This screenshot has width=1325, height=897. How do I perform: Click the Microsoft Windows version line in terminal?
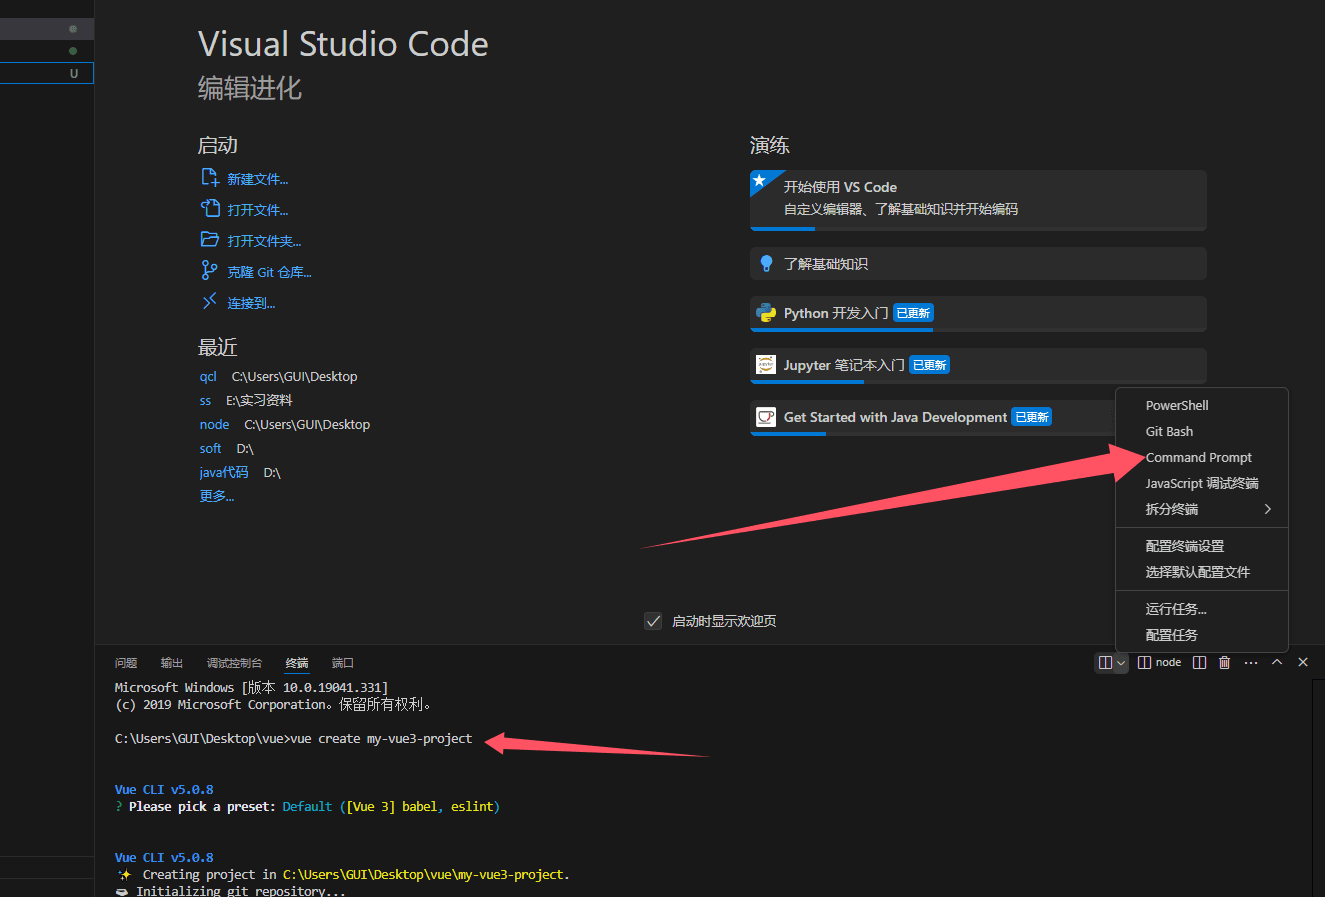(x=251, y=688)
